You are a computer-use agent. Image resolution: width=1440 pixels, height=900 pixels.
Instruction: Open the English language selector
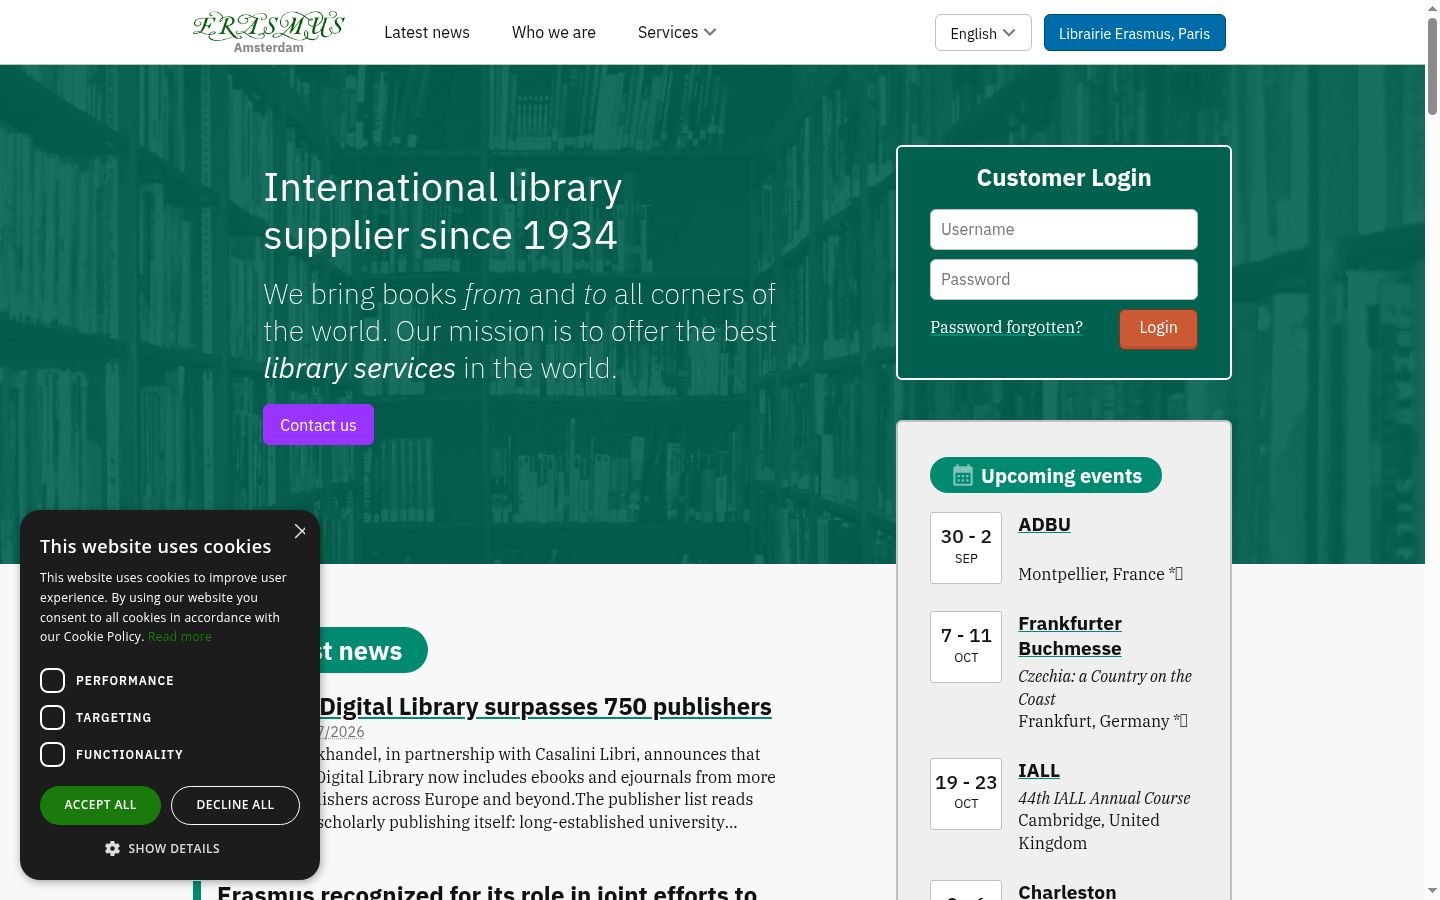coord(983,33)
